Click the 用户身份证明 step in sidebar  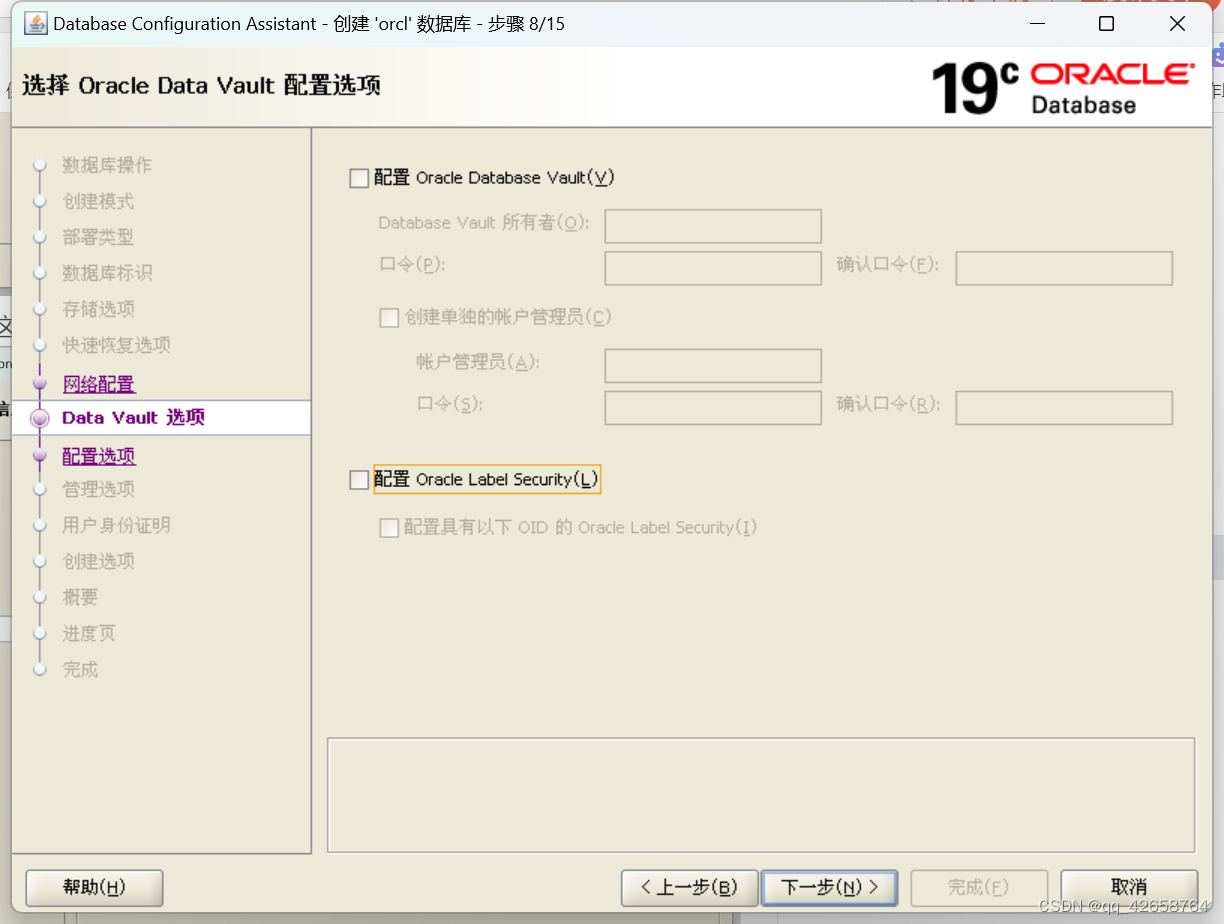(x=116, y=525)
